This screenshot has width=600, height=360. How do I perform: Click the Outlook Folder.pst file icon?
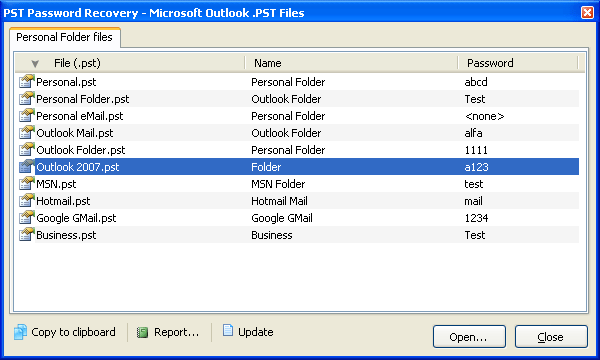click(26, 150)
